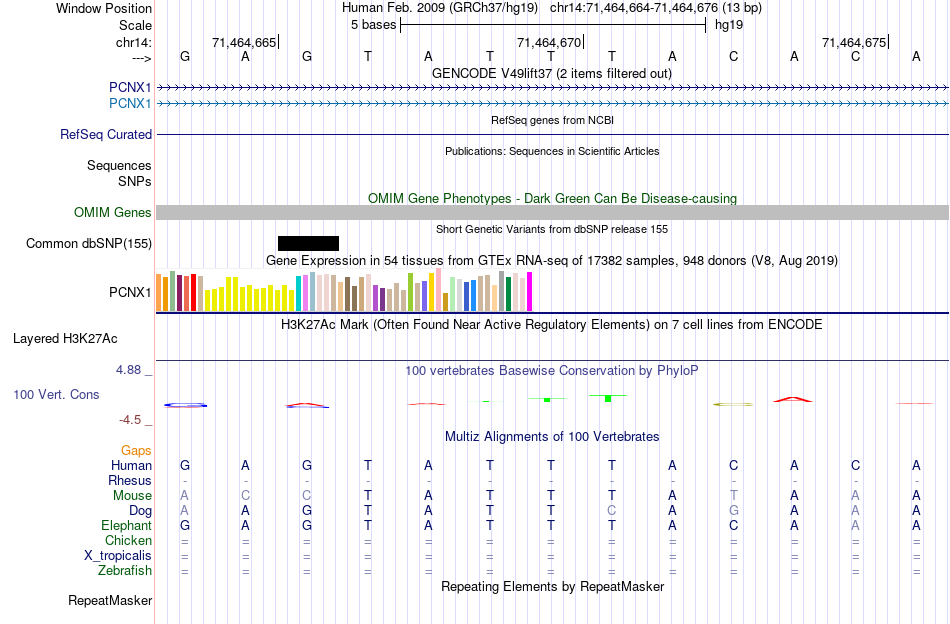This screenshot has width=950, height=624.
Task: Open Multiz Alignments of 100 Vertebrates title
Action: pyautogui.click(x=552, y=436)
